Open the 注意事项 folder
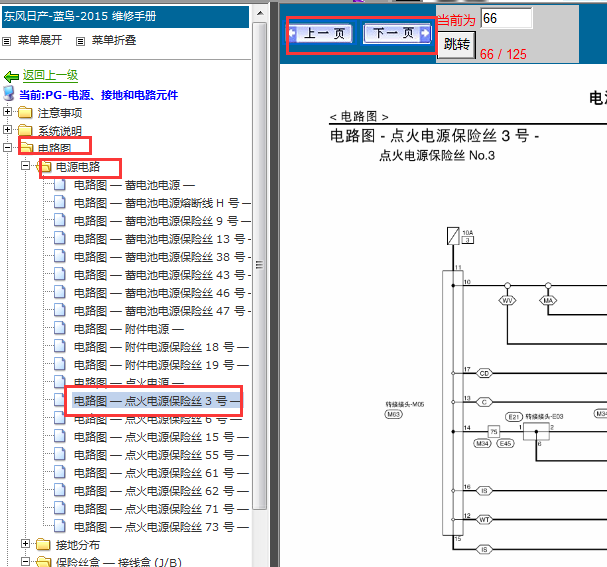This screenshot has width=607, height=567. (x=60, y=113)
